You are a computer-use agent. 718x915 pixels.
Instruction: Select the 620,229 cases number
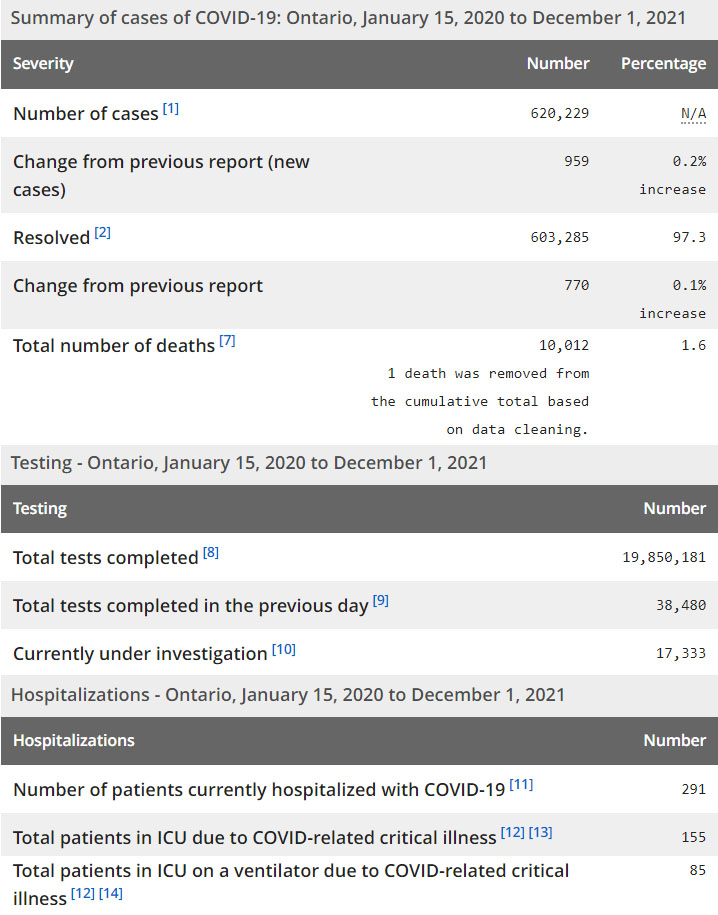559,113
